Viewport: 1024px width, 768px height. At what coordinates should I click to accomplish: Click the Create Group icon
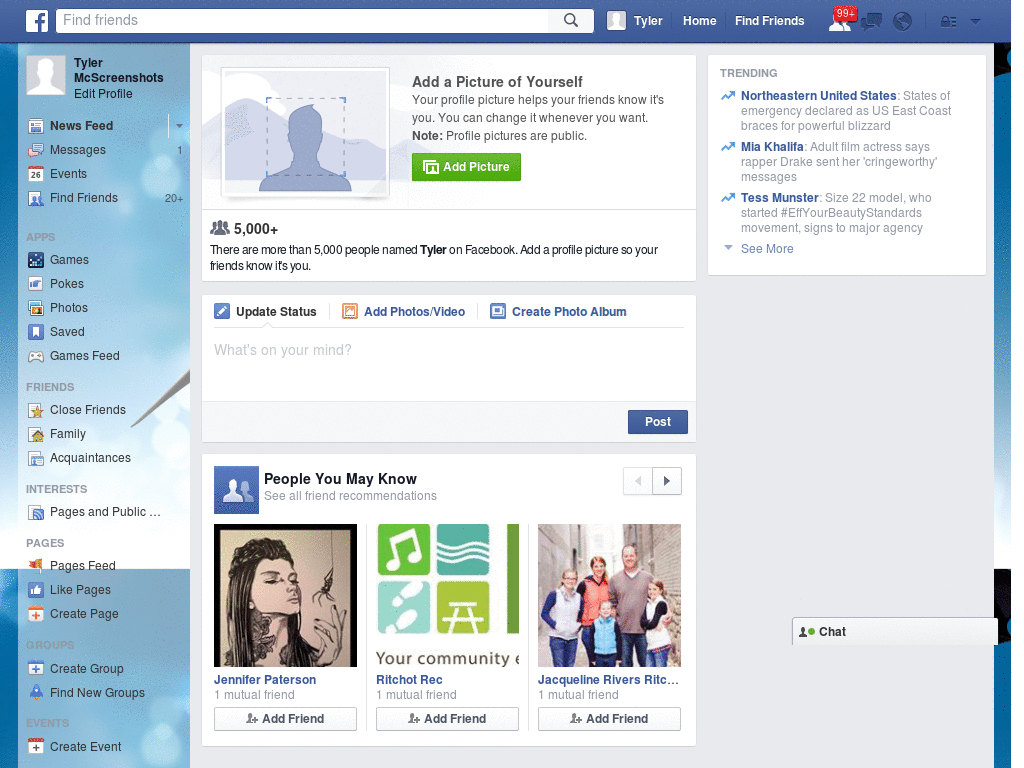[36, 669]
